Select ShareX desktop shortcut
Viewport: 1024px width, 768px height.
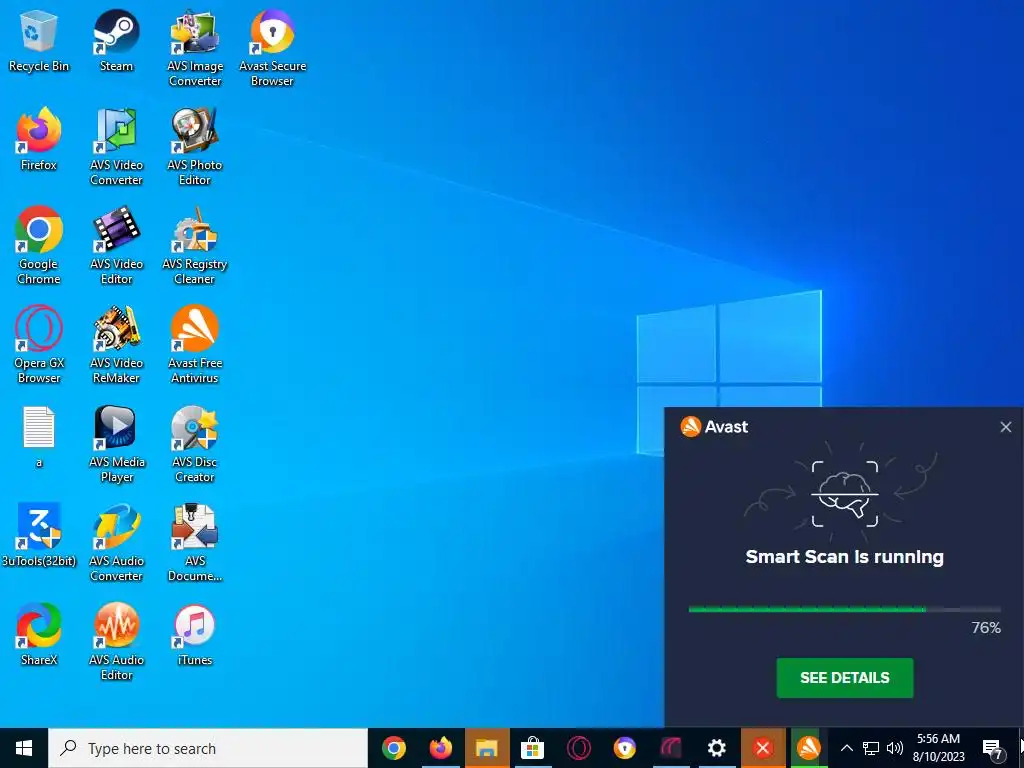pos(39,635)
